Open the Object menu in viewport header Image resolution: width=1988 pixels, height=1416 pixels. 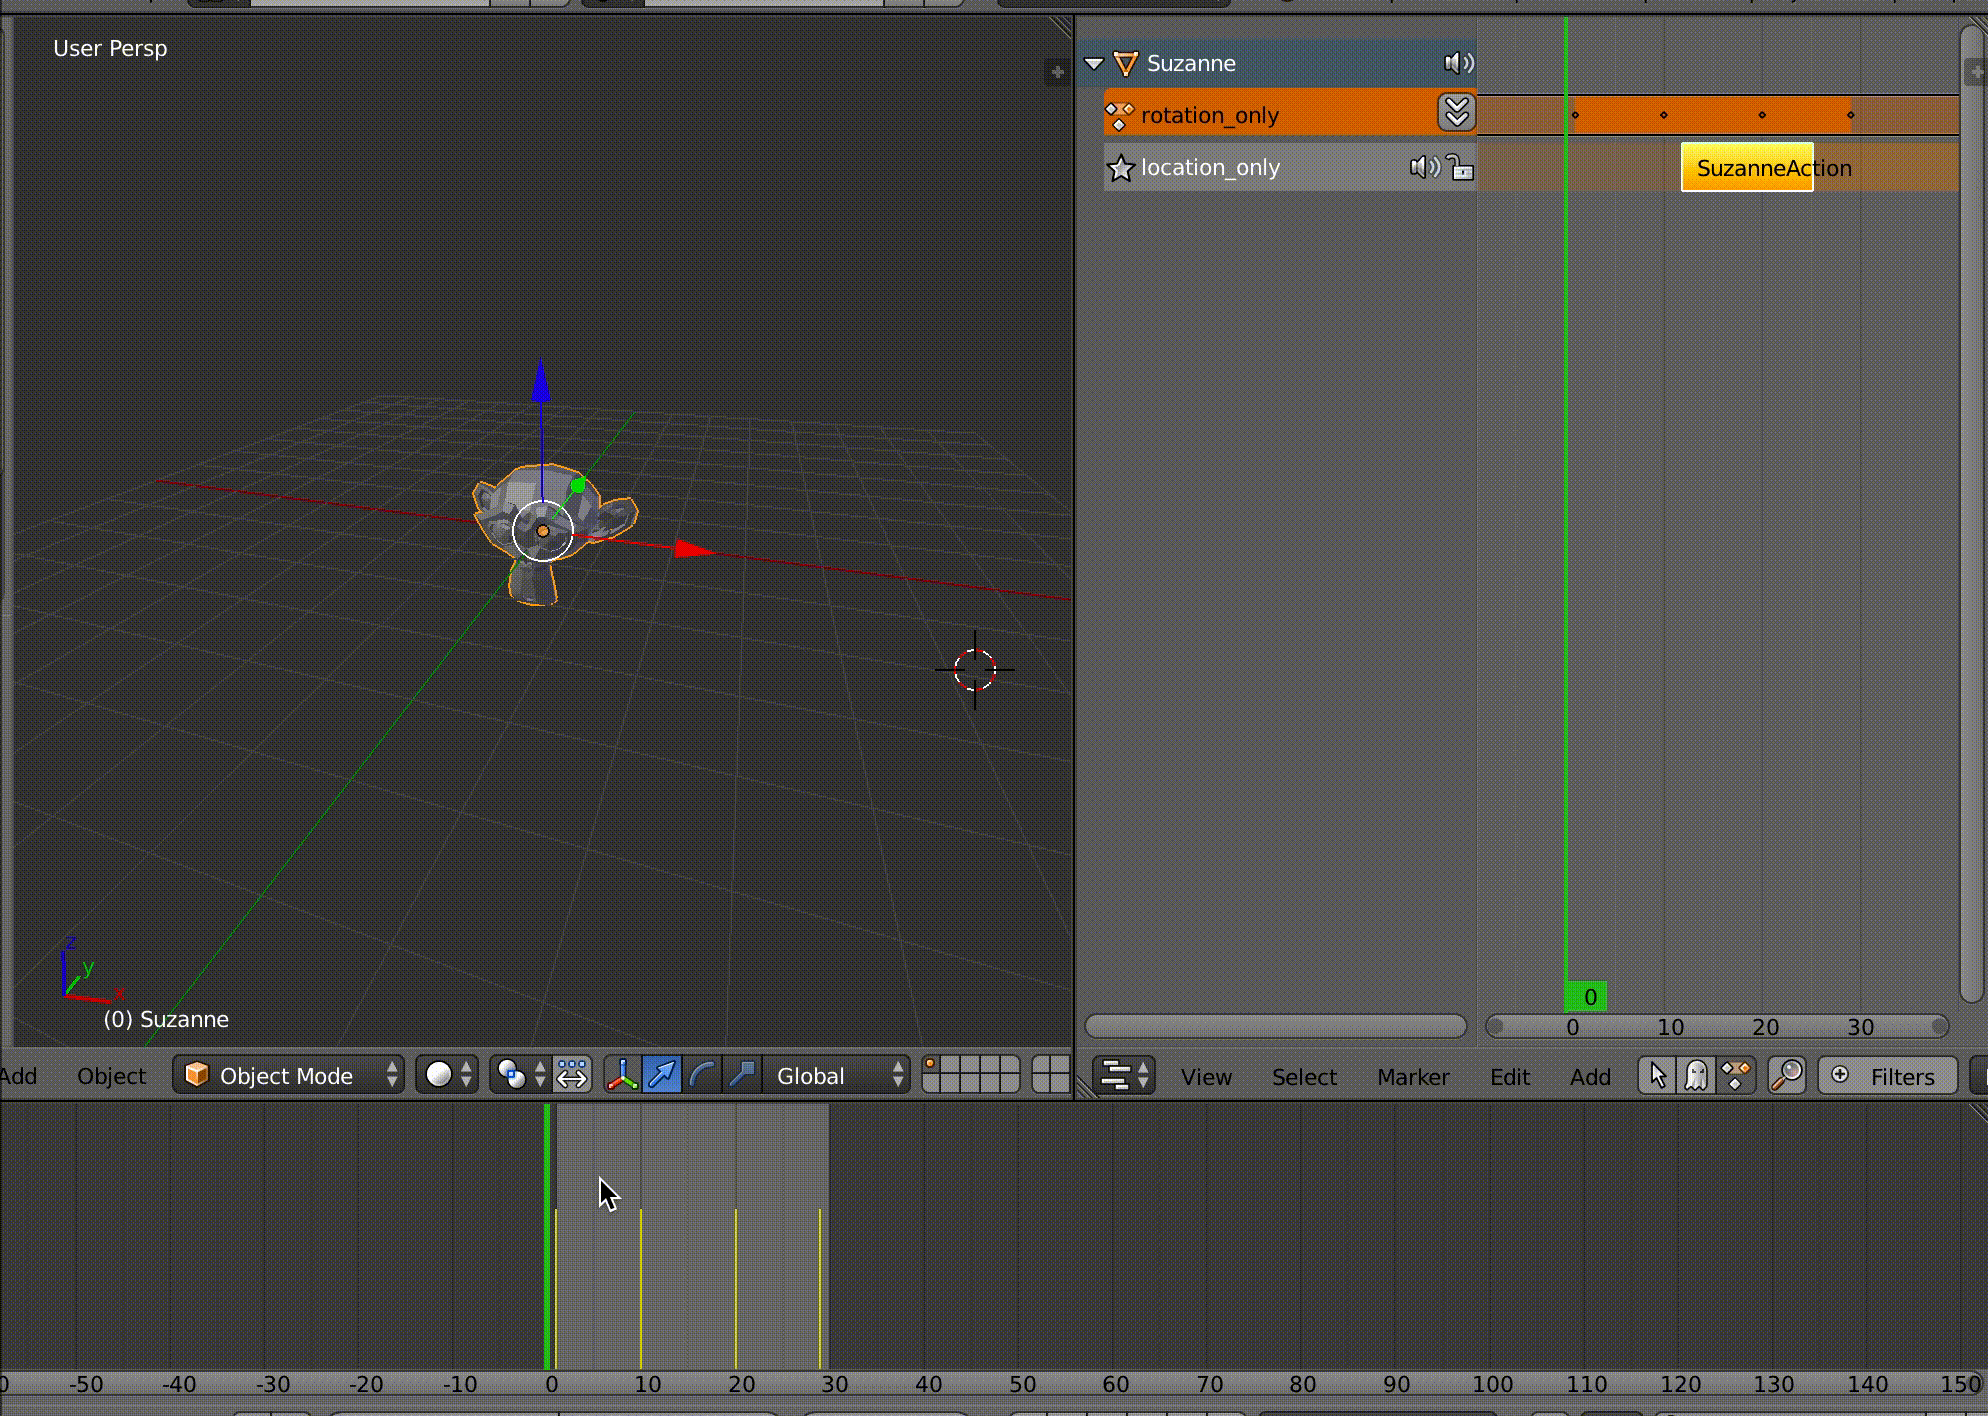[110, 1075]
